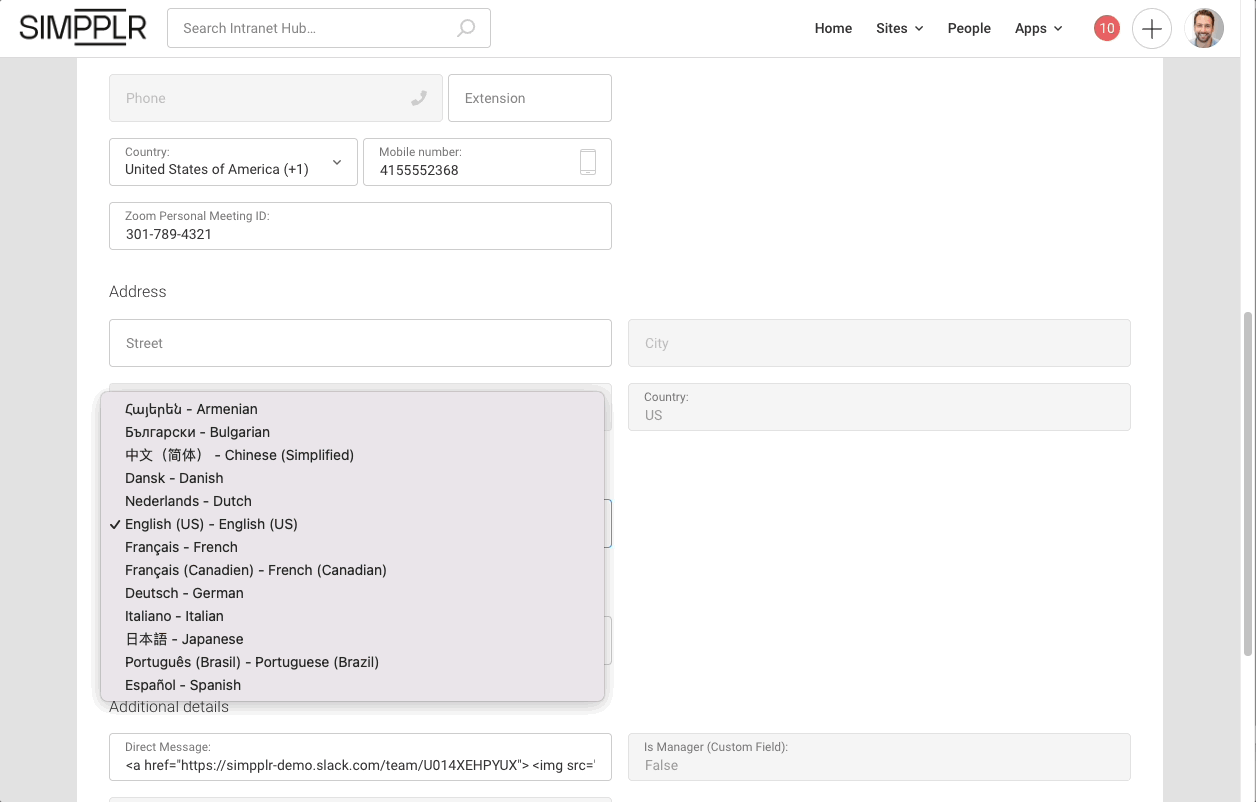Select Italiano - Italian option
Viewport: 1256px width, 802px height.
[x=353, y=616]
